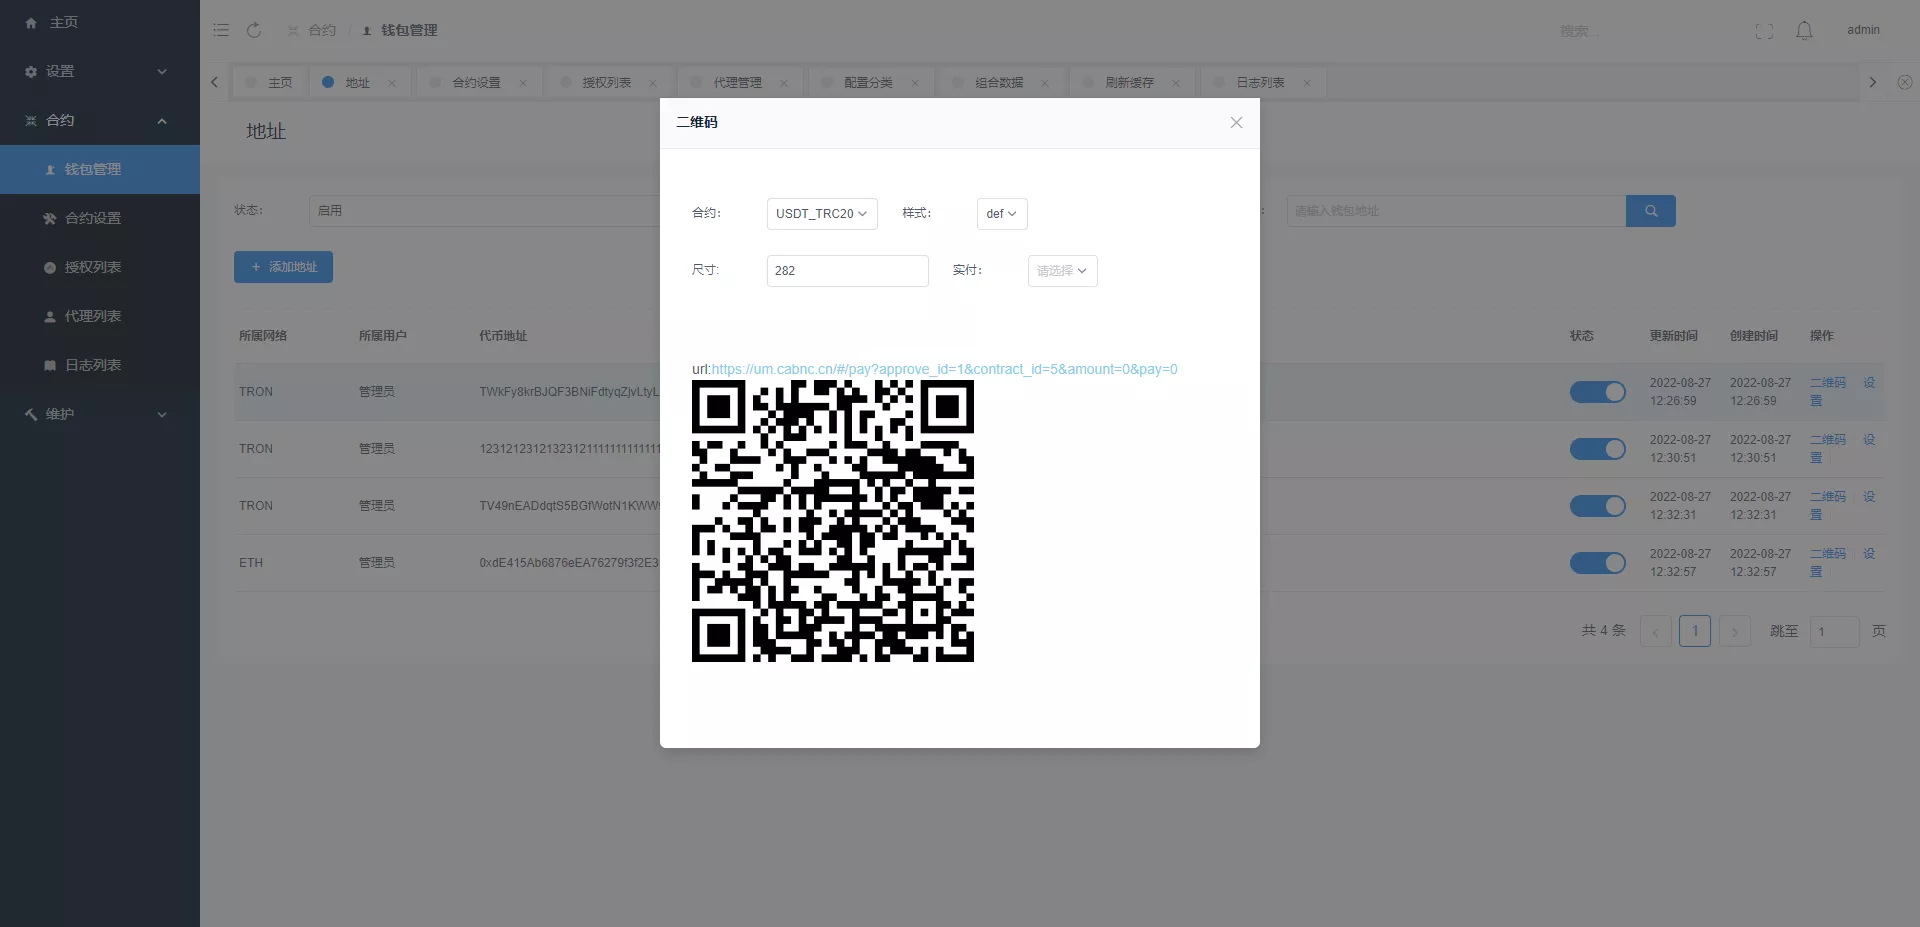Image resolution: width=1920 pixels, height=927 pixels.
Task: Toggle status switch for third TRON row
Action: [1597, 506]
